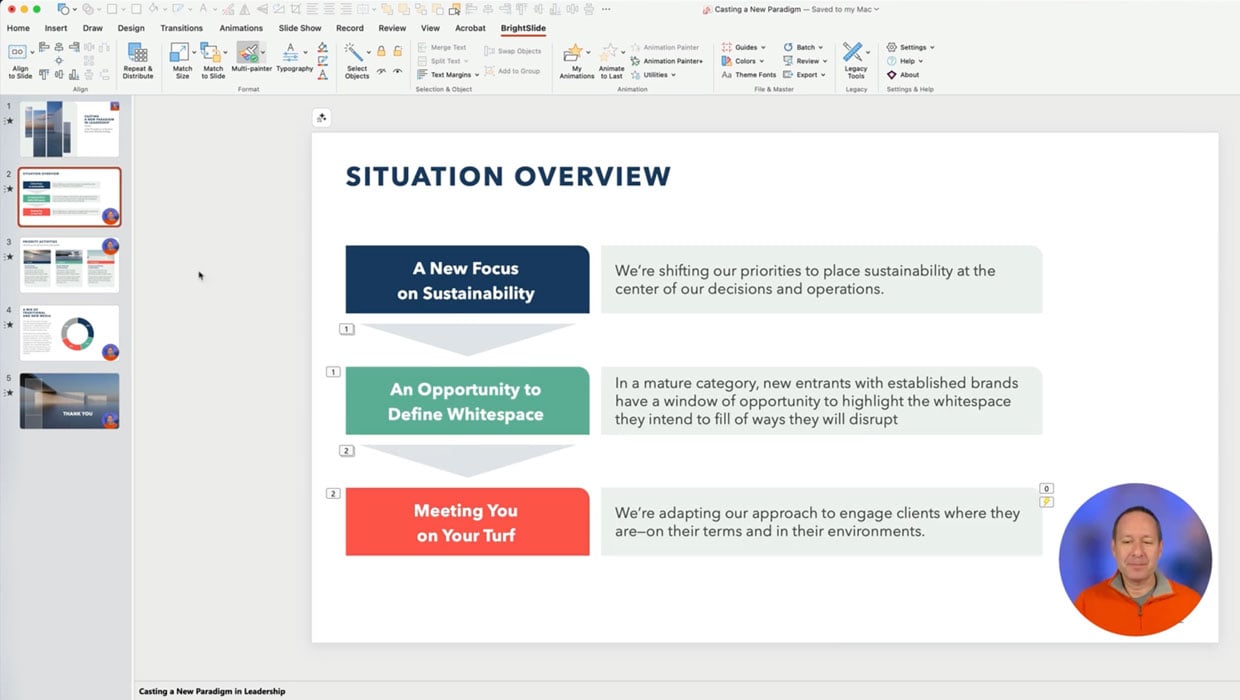The image size is (1240, 700).
Task: Click the Align to Slide icon
Action: click(x=20, y=60)
